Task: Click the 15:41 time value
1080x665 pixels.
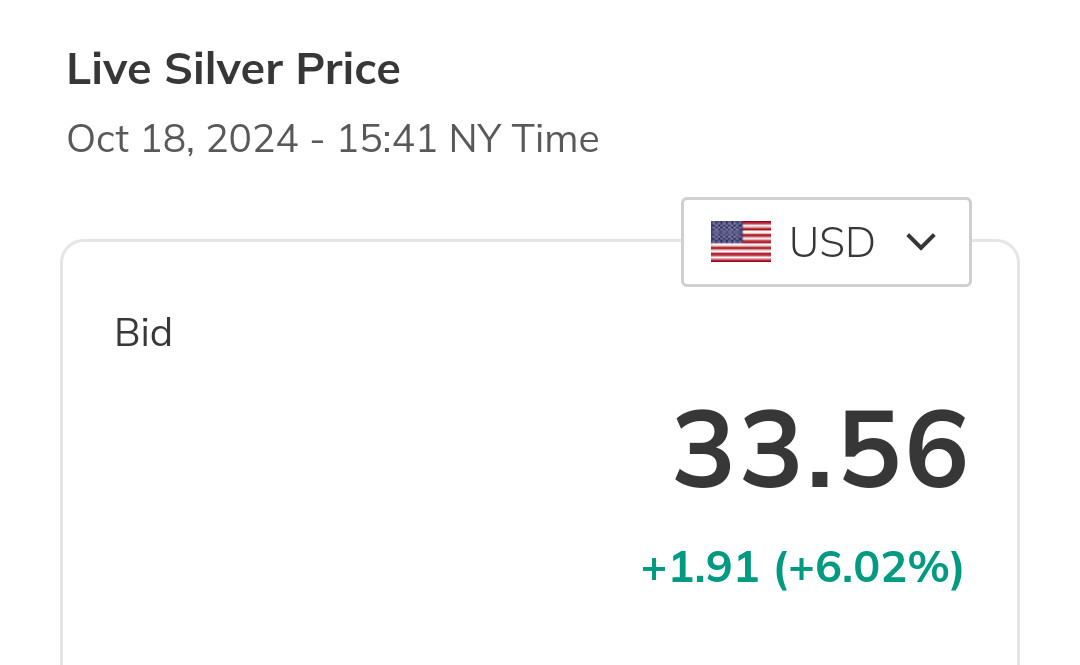Action: pos(387,139)
